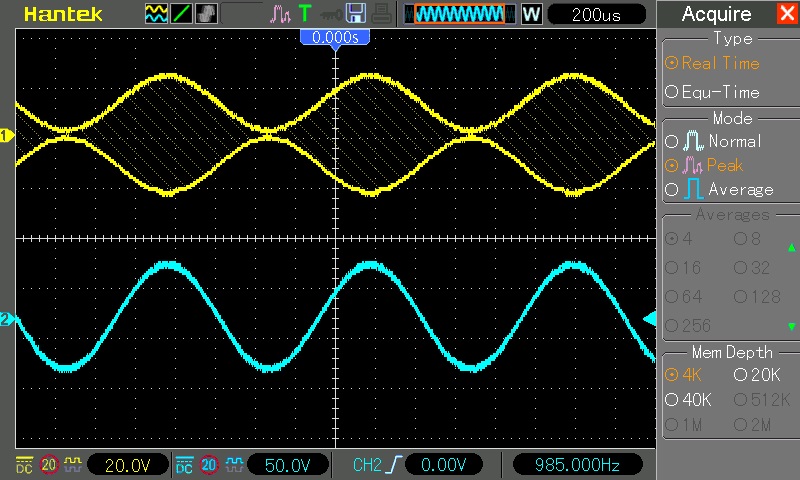Image resolution: width=800 pixels, height=480 pixels.
Task: Click the blue-yellow waveform icon in top bar
Action: (x=156, y=14)
